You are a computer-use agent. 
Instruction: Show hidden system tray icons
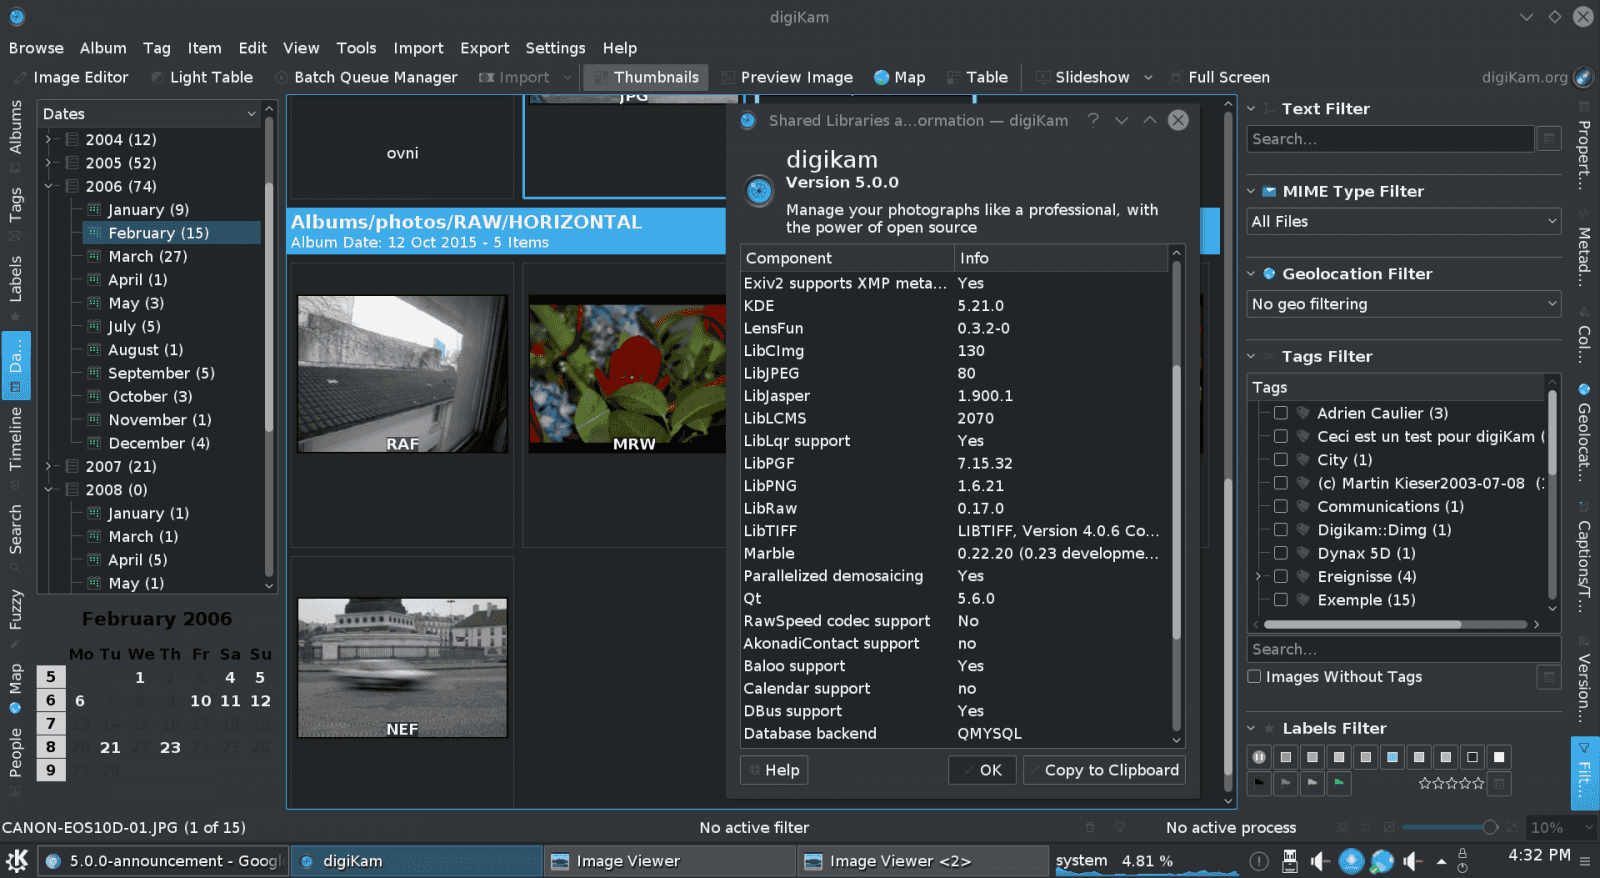pos(1441,861)
